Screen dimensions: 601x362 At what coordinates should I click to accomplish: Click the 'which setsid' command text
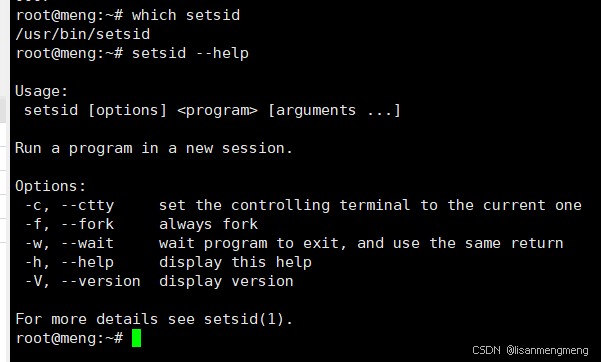[x=186, y=15]
